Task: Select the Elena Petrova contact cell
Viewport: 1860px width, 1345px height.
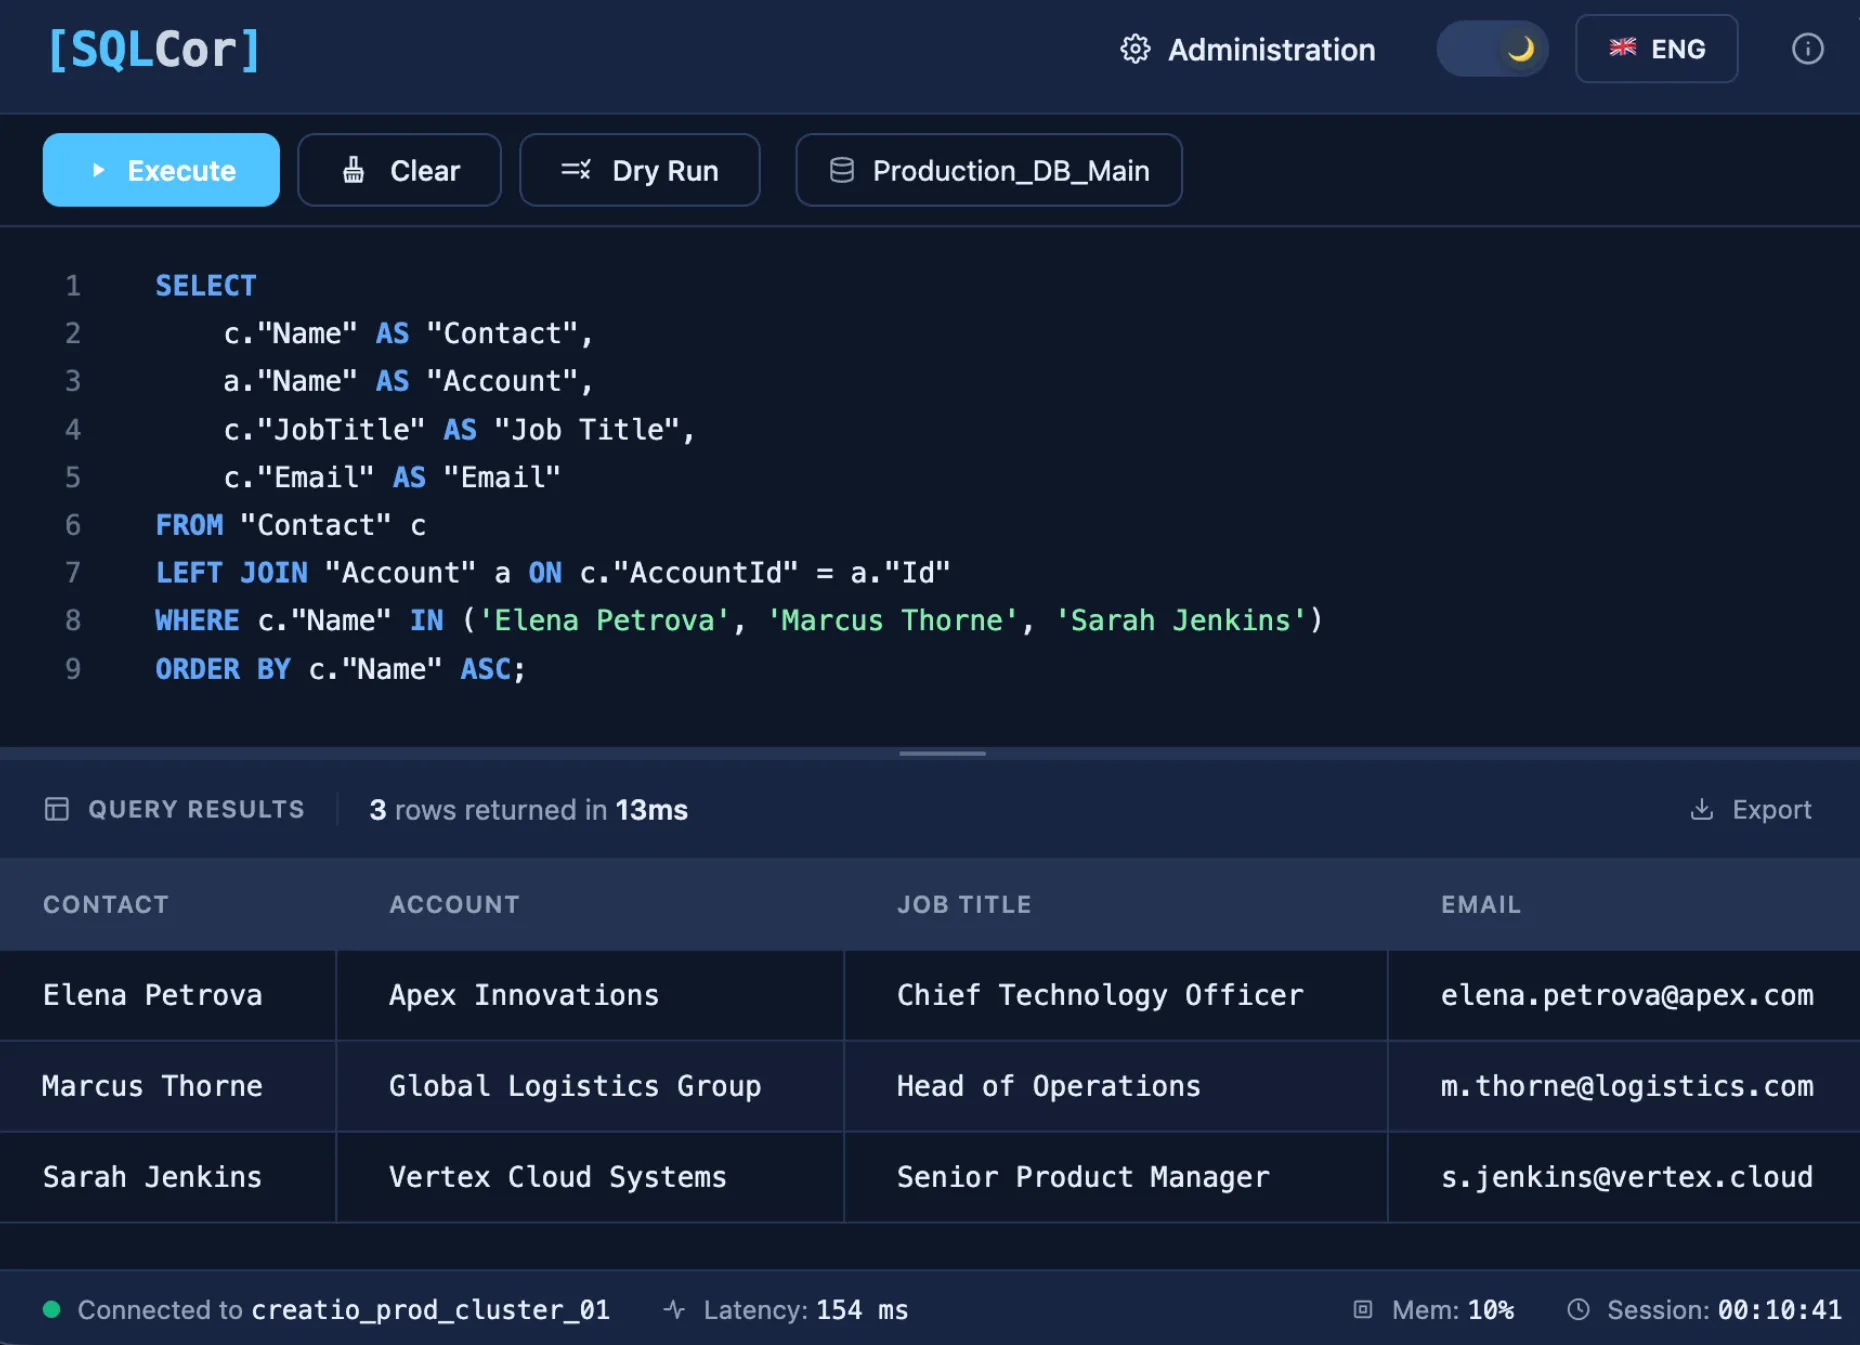Action: 168,995
